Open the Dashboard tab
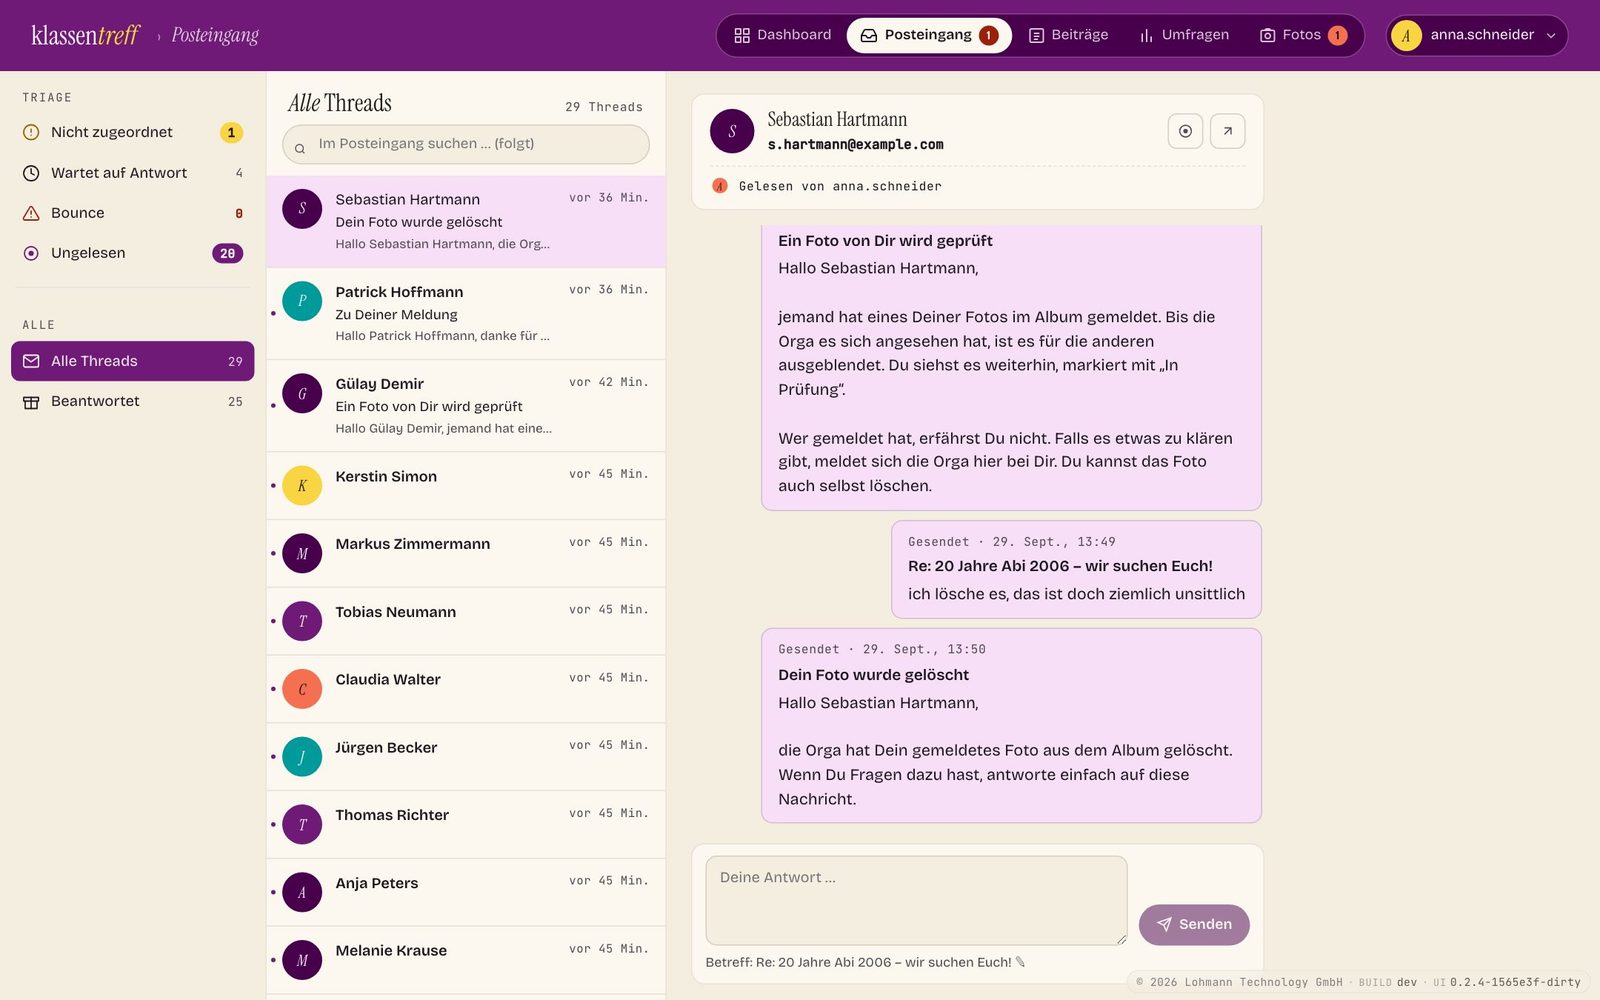 coord(782,35)
